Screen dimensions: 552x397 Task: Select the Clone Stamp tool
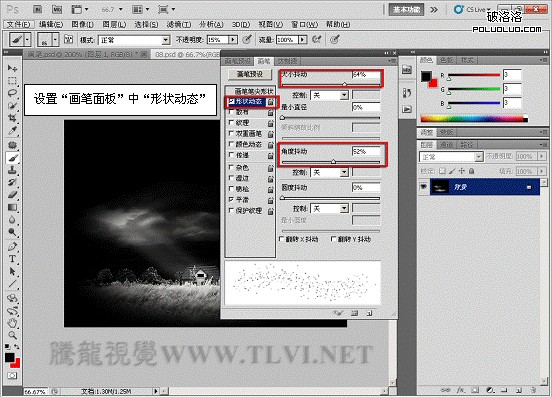12,170
